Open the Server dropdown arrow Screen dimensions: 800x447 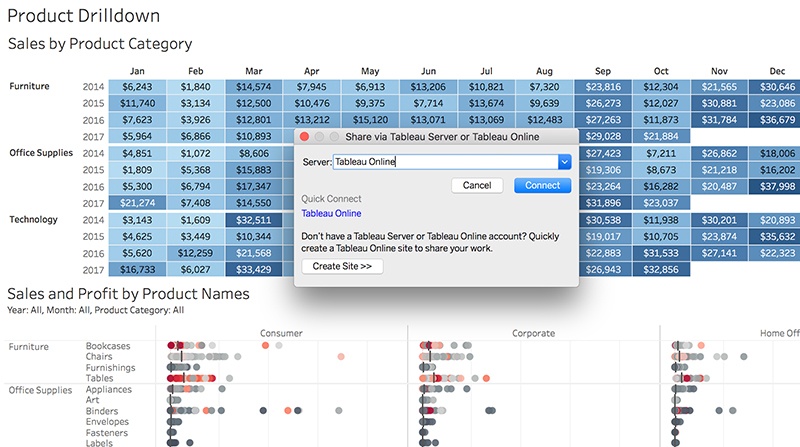click(564, 161)
